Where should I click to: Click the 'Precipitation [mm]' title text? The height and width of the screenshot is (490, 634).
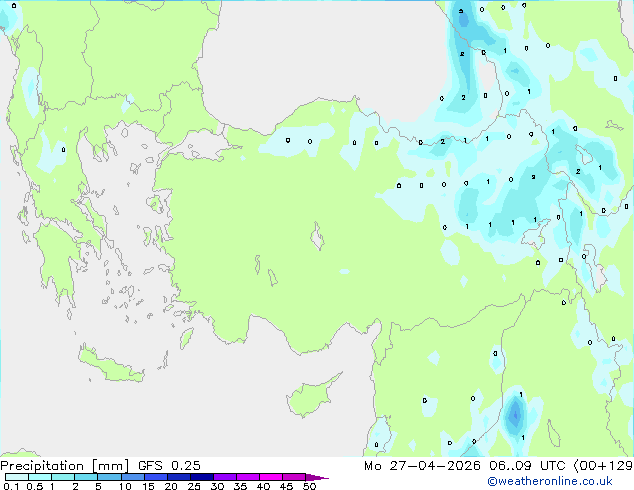pos(65,466)
